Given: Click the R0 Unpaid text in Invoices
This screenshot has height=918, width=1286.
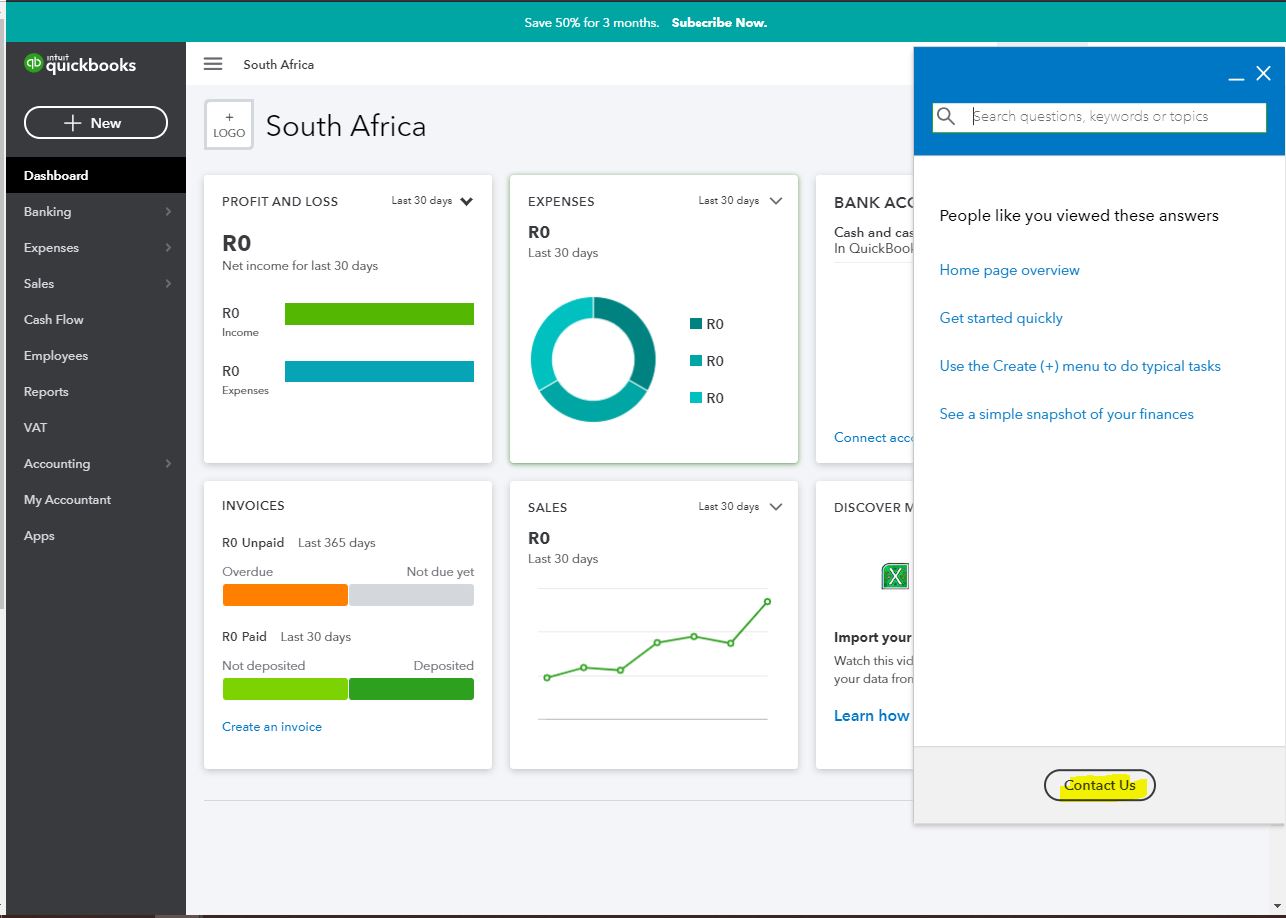Looking at the screenshot, I should [x=254, y=542].
